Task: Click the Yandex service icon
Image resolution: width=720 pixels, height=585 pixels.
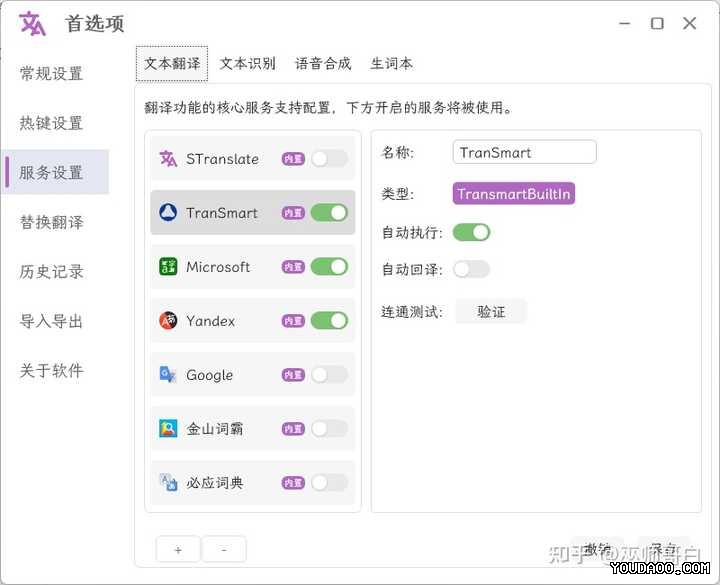Action: tap(168, 321)
